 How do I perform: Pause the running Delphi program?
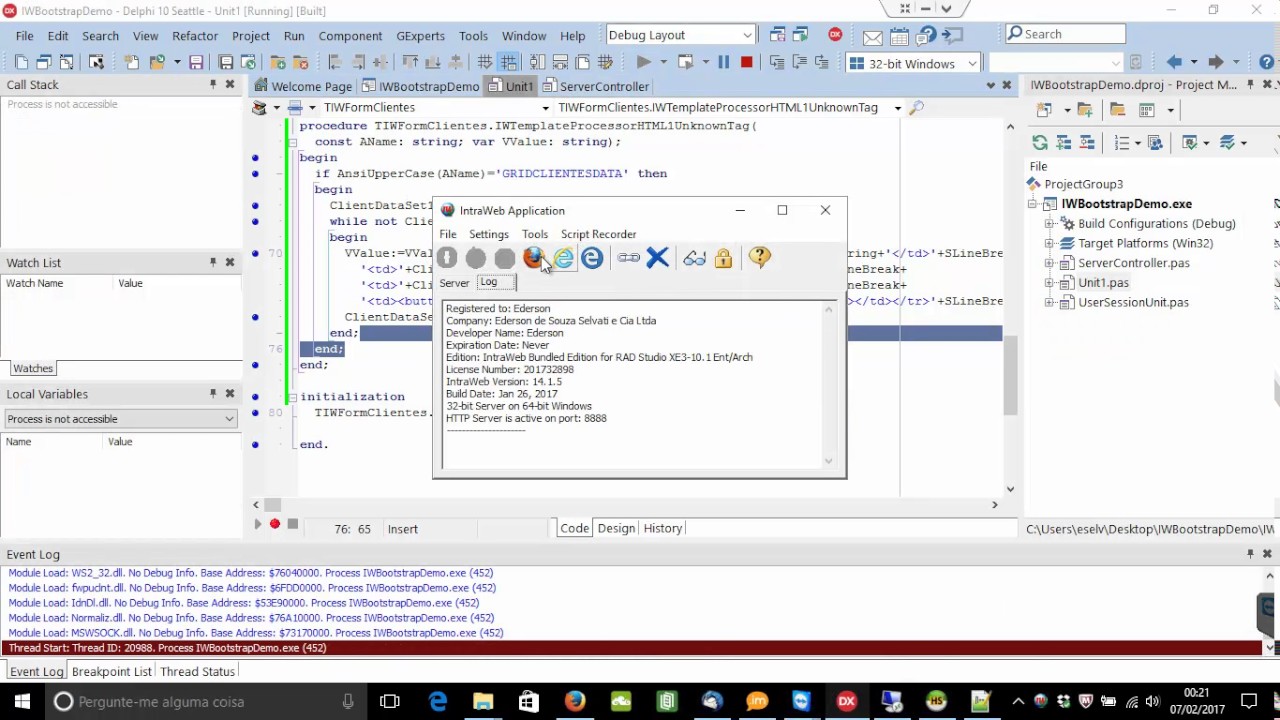pos(723,62)
